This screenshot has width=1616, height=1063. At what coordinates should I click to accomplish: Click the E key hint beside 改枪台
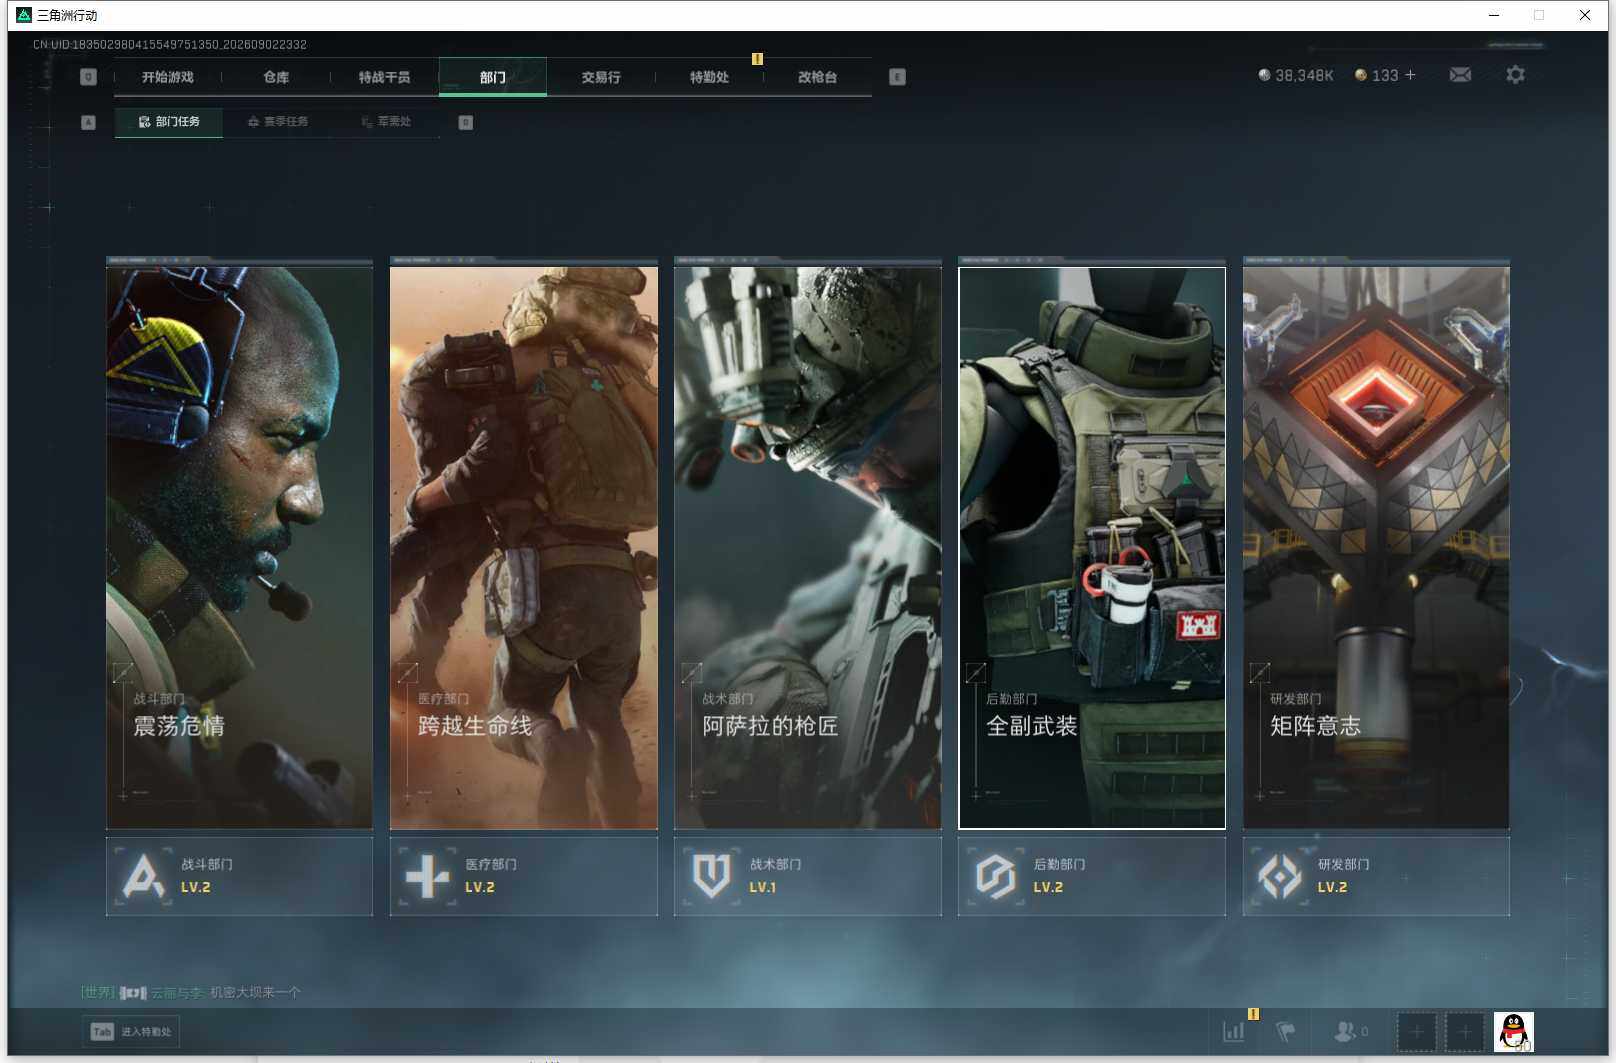click(897, 77)
